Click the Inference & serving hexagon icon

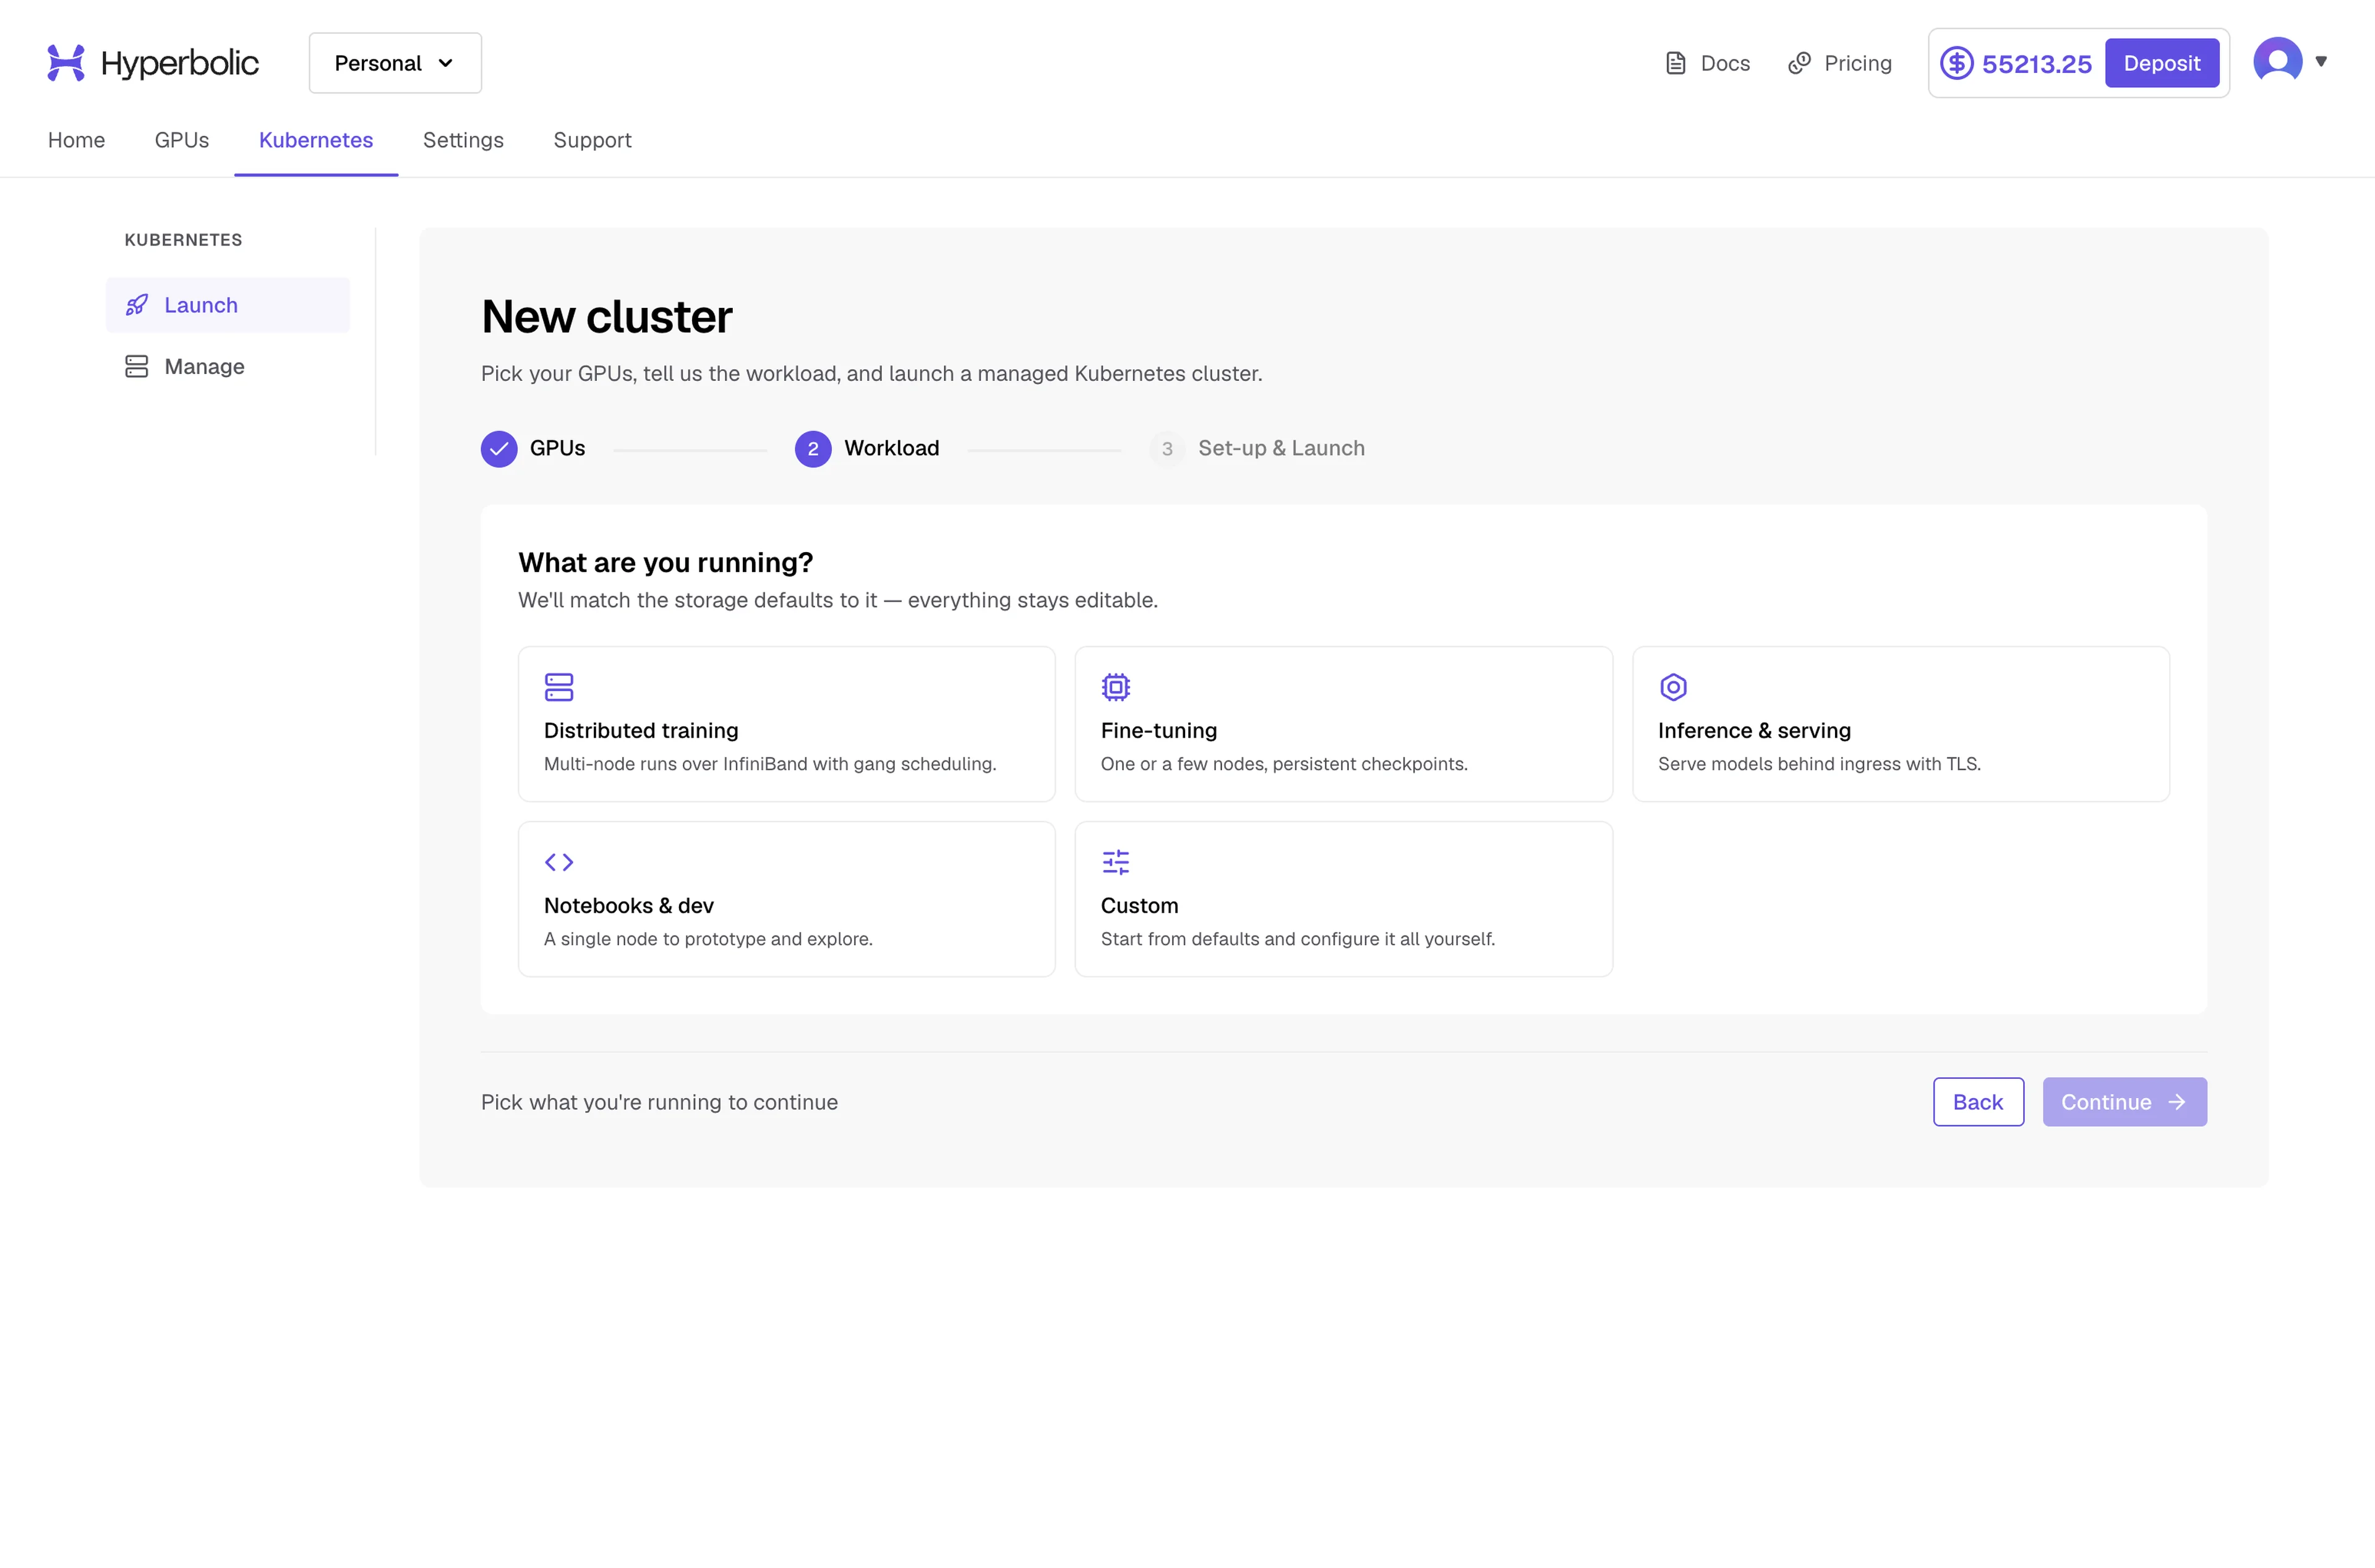click(1673, 687)
